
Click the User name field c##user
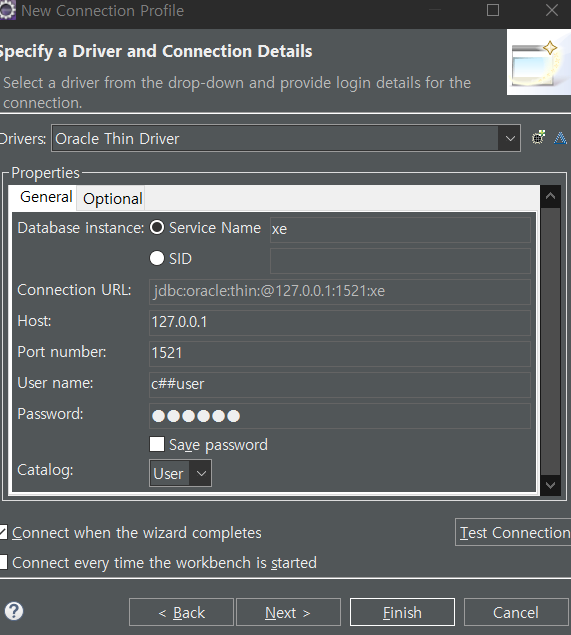tap(340, 385)
